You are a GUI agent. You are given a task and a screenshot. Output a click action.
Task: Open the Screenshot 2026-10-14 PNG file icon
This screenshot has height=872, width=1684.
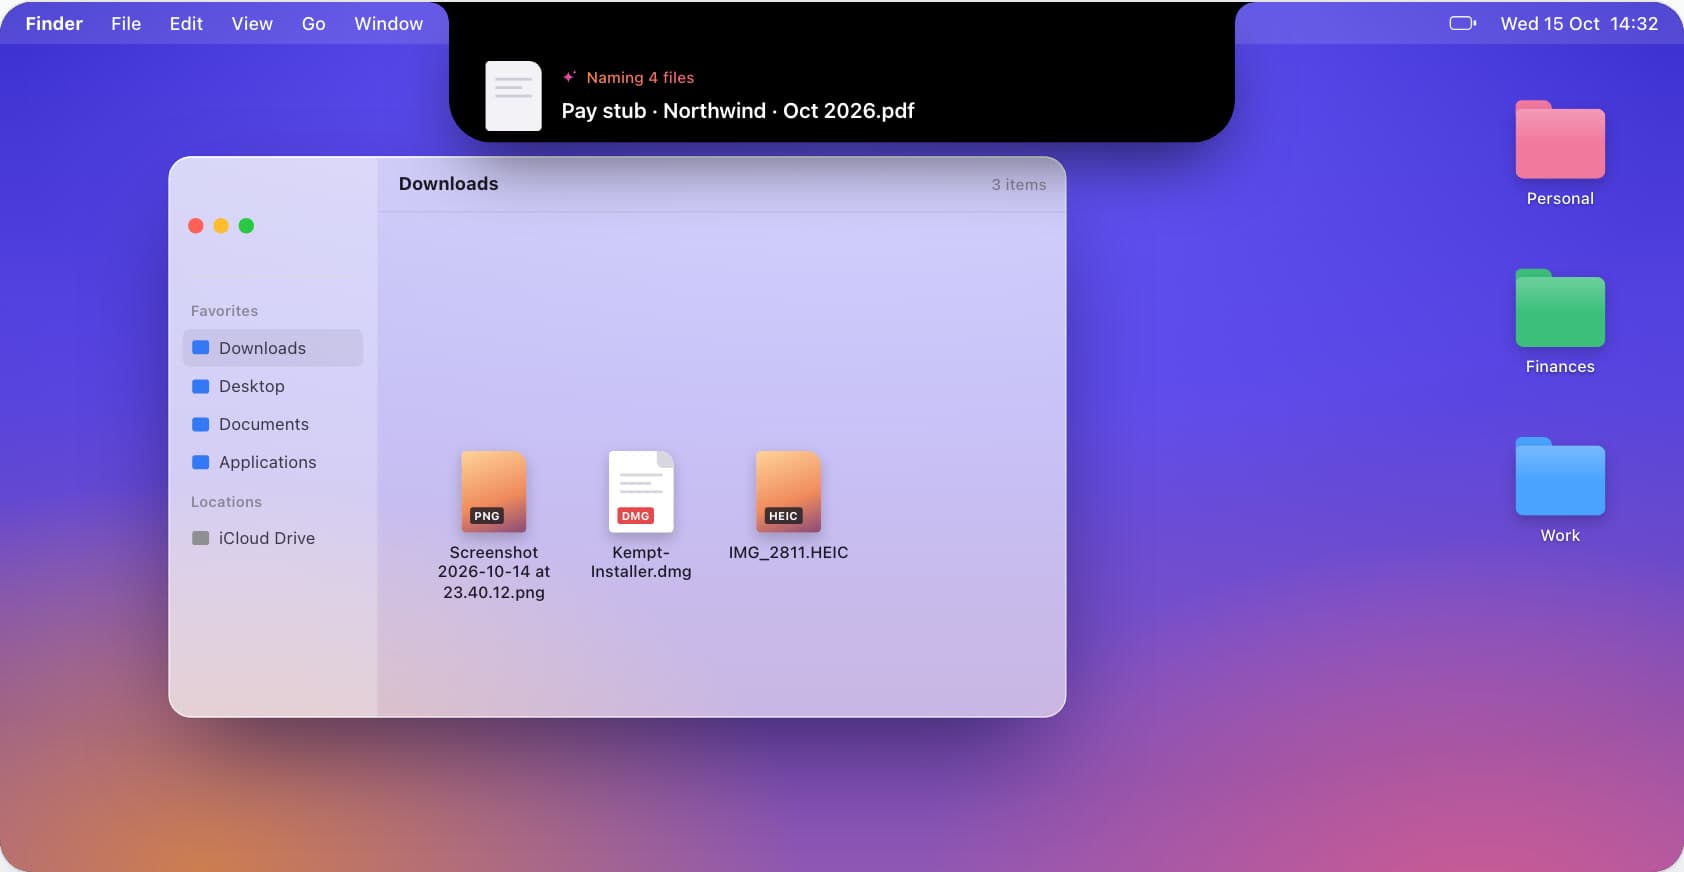click(x=493, y=491)
